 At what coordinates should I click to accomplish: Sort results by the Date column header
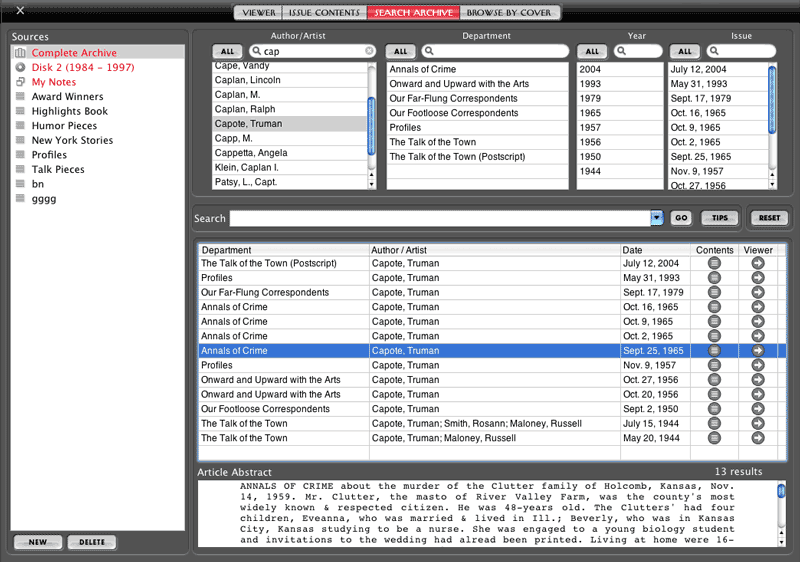tap(655, 250)
